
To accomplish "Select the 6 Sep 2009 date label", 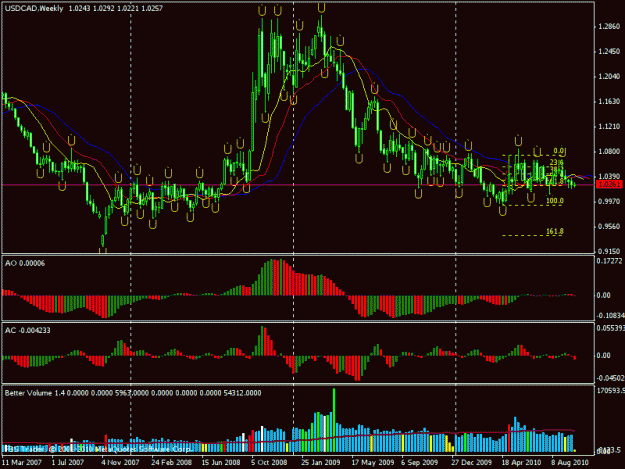I will [x=420, y=462].
